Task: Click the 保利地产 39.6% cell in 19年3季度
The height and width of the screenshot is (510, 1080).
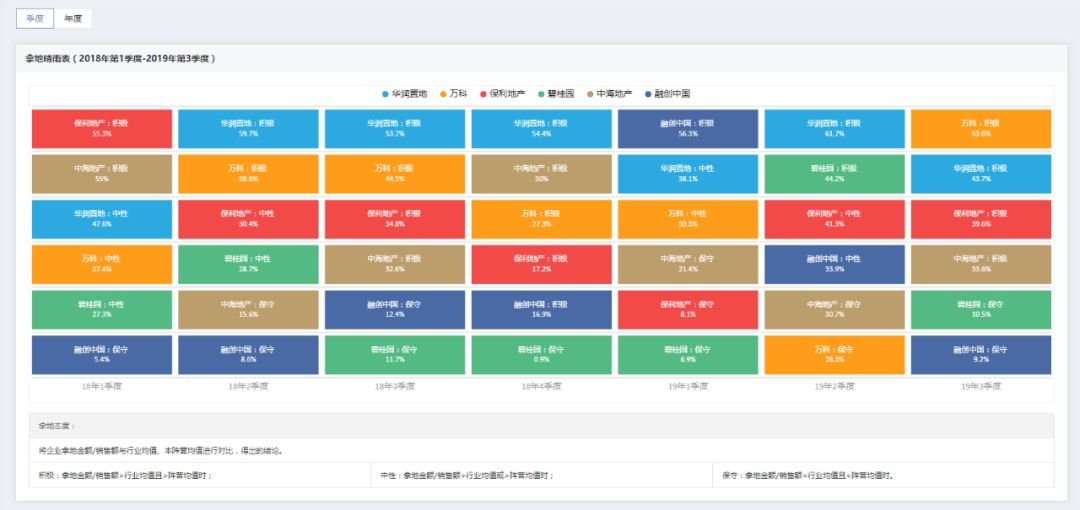Action: pos(982,219)
